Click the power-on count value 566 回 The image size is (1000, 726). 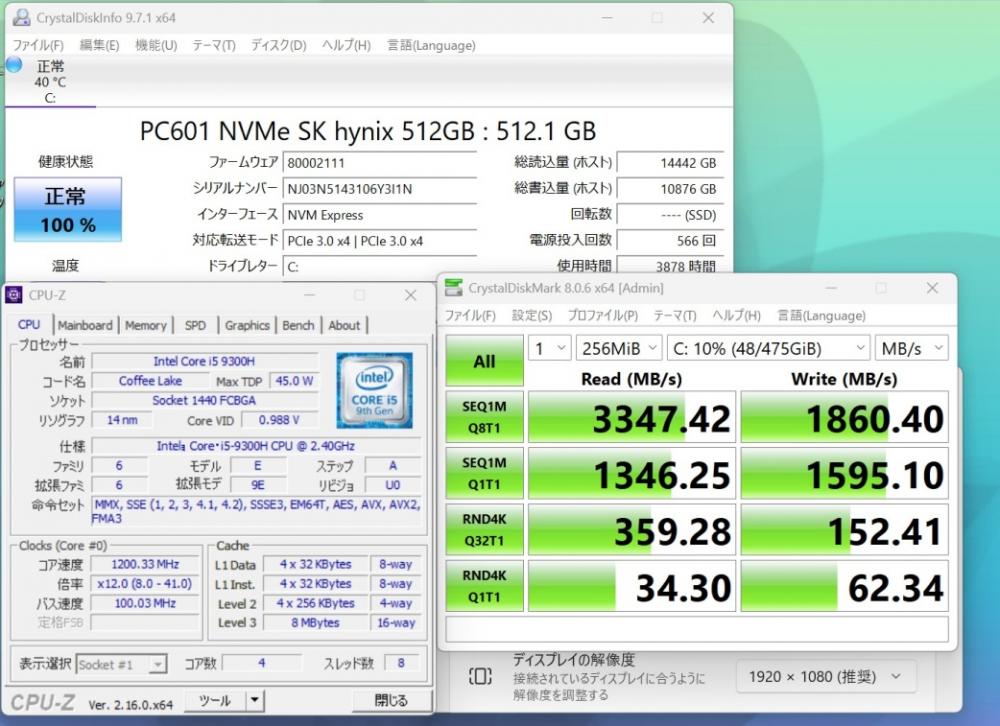[670, 241]
